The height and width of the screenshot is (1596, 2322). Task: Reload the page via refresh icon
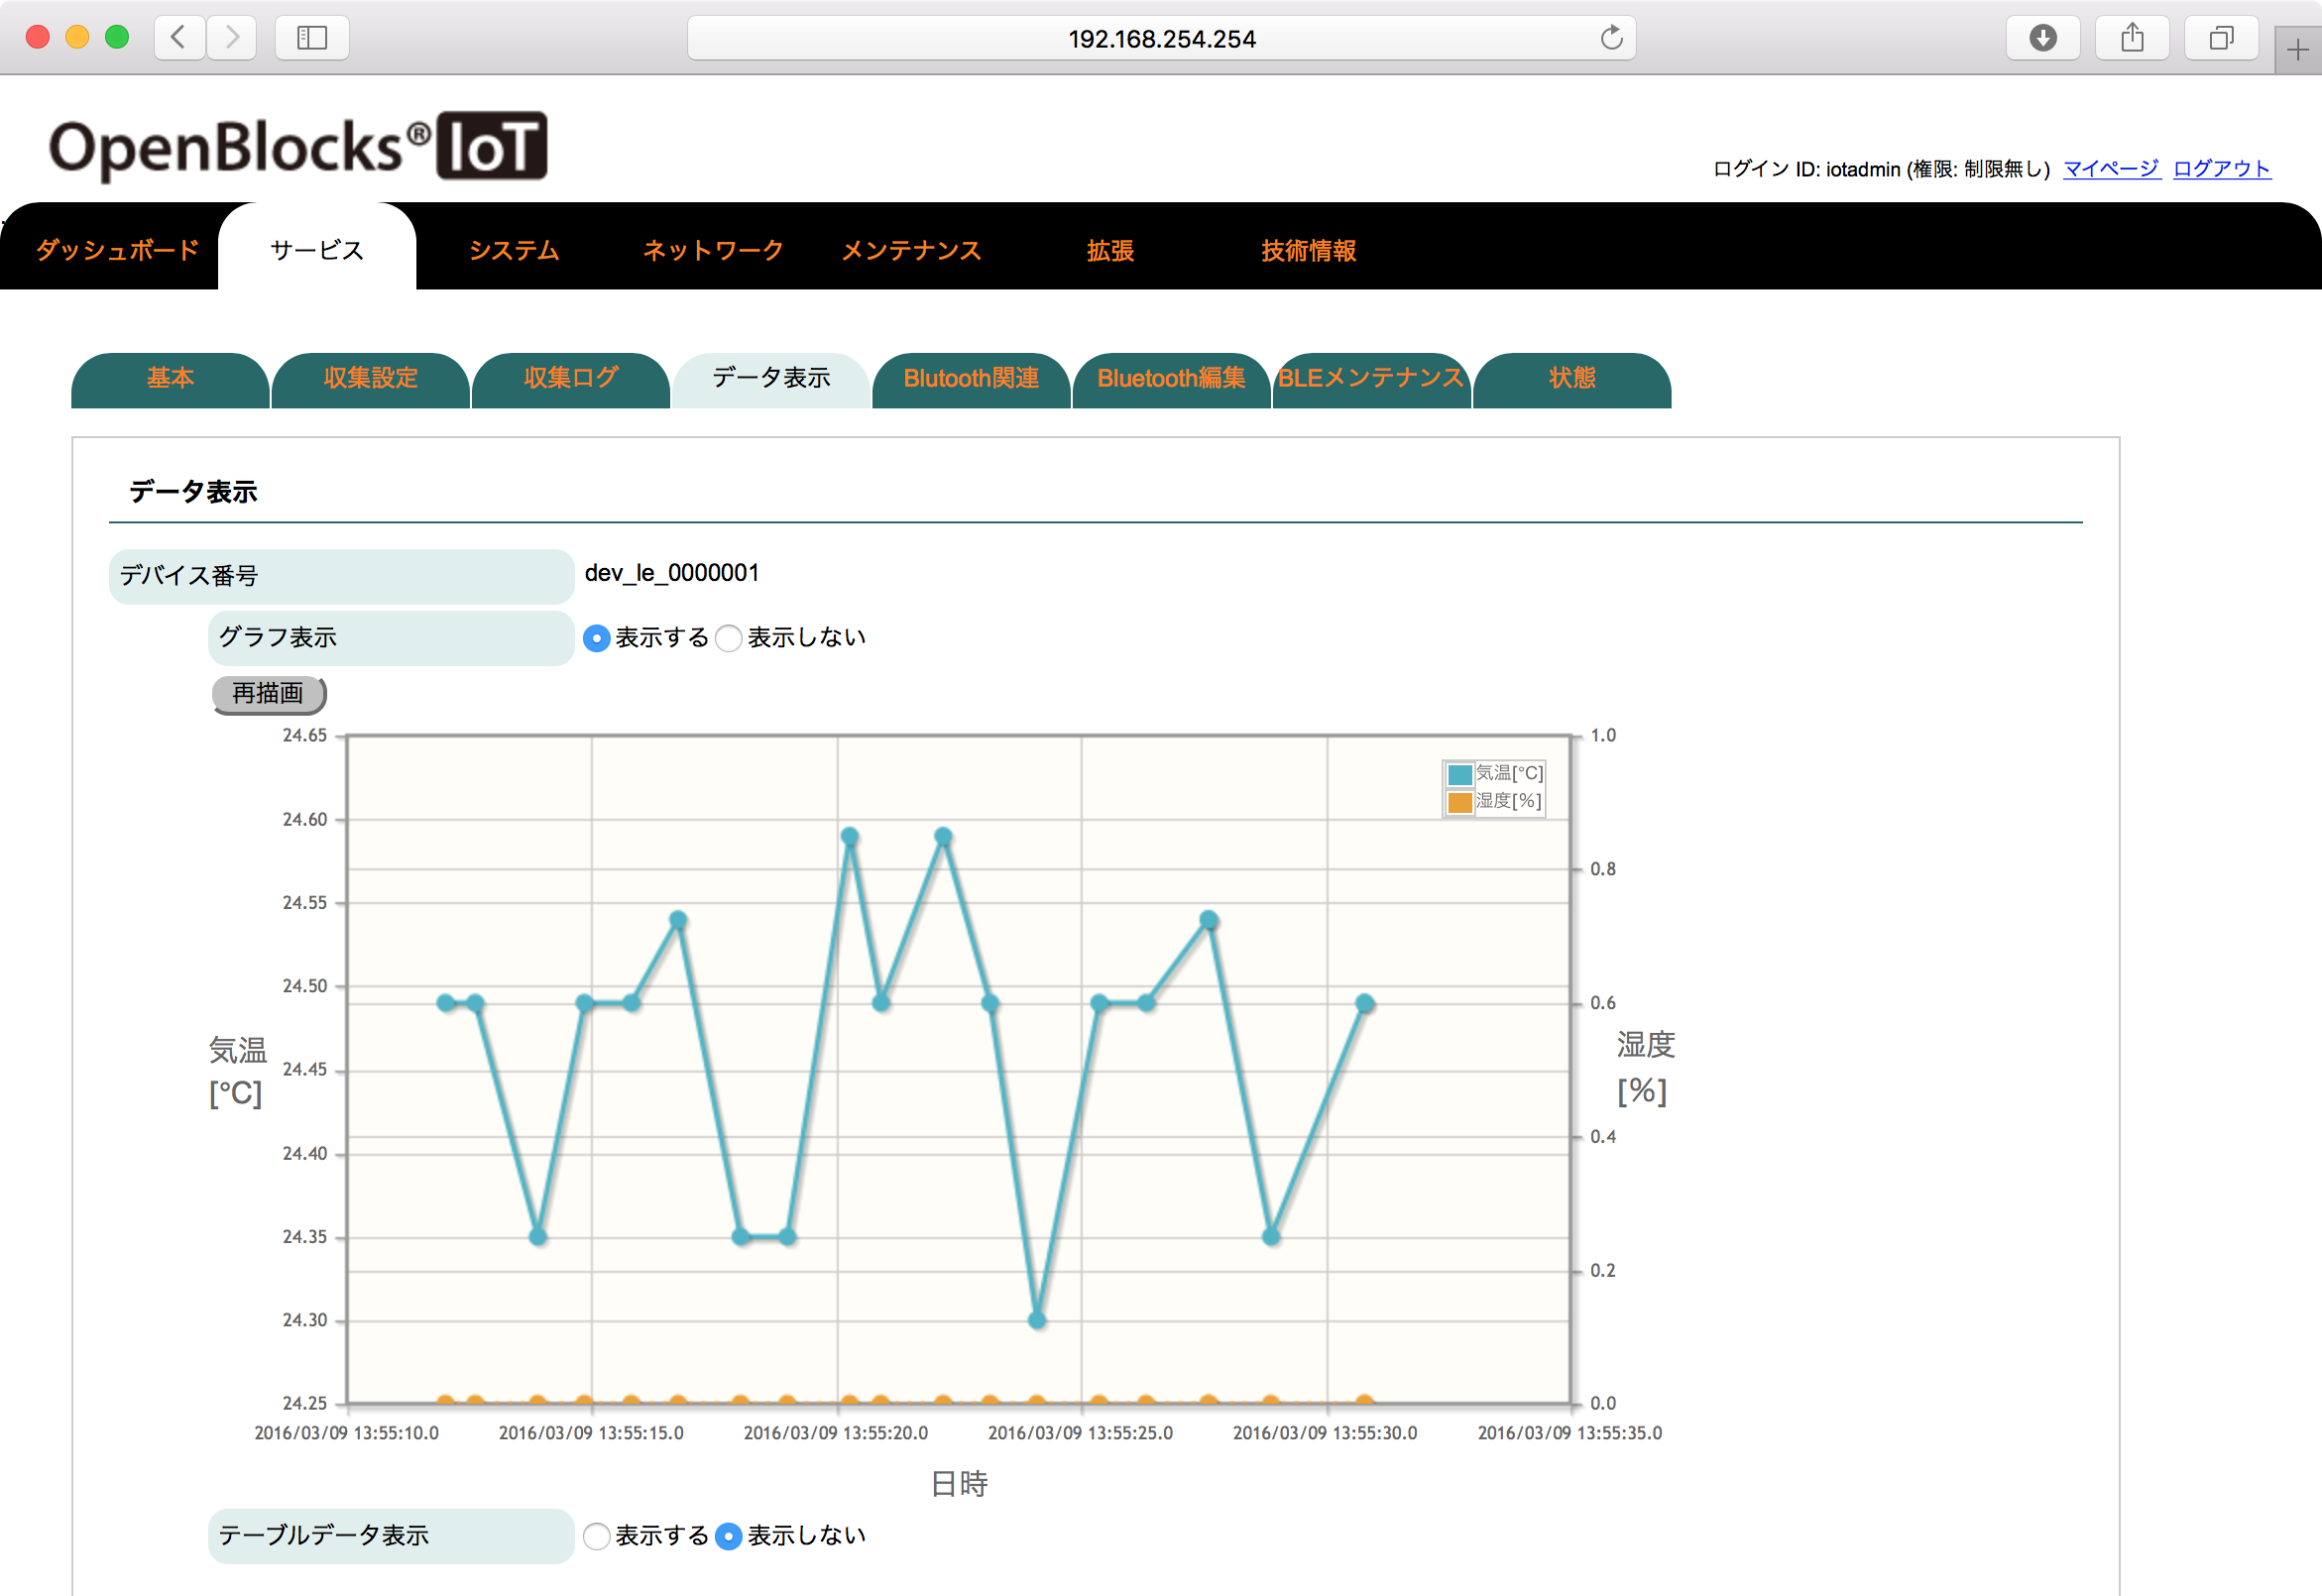pyautogui.click(x=1611, y=38)
